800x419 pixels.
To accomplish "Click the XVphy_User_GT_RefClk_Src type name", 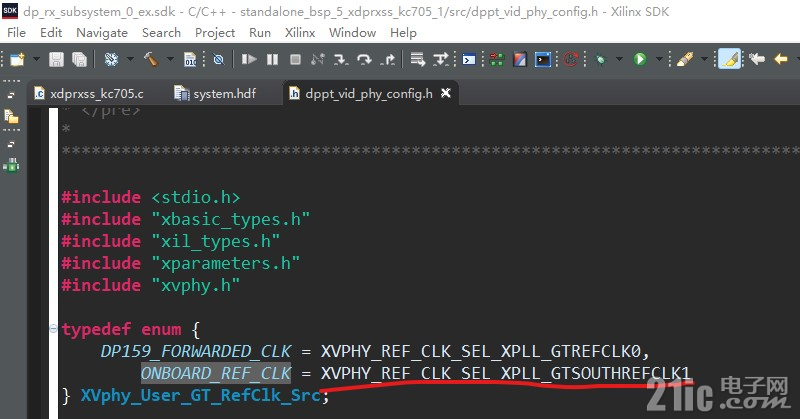I will pos(201,395).
